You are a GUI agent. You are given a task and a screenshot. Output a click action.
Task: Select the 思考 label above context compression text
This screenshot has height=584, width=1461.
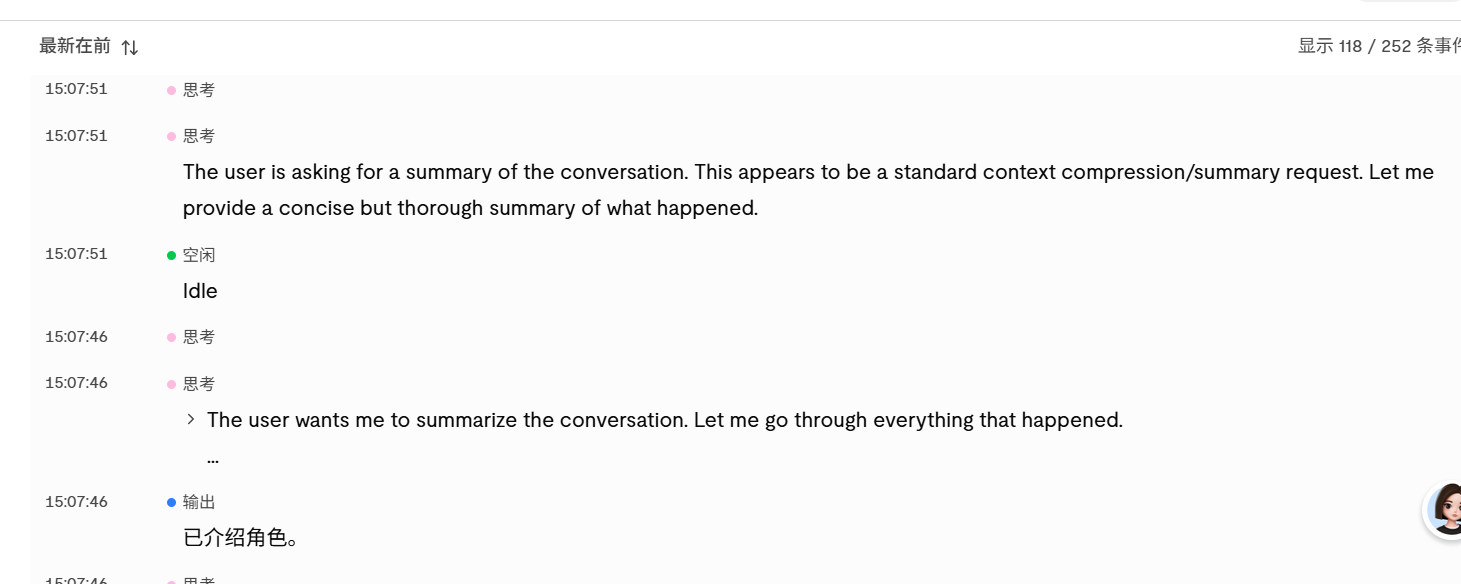[199, 136]
